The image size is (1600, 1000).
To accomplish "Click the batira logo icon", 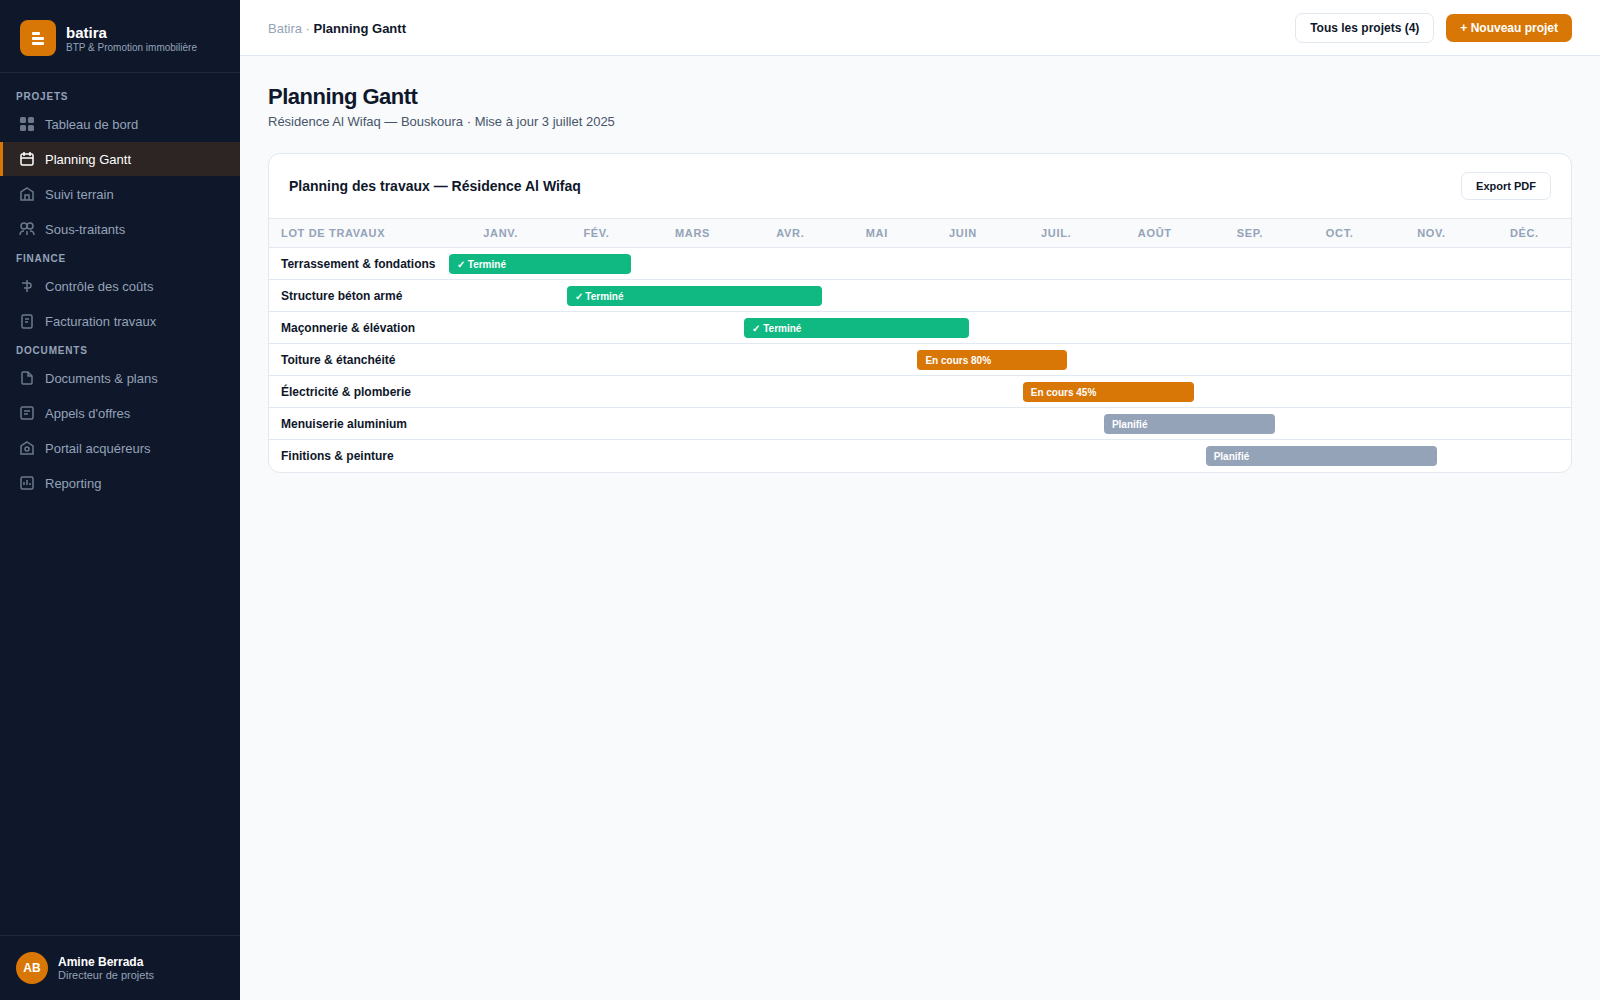I will (x=38, y=38).
